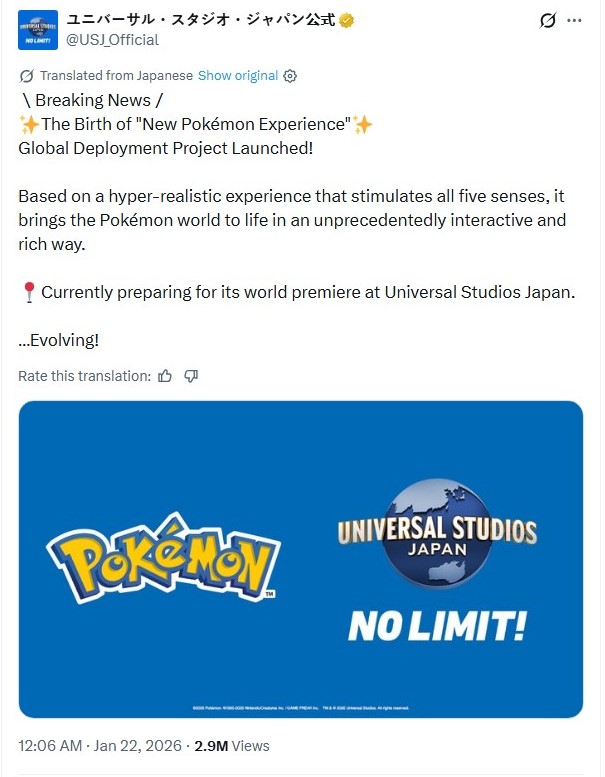This screenshot has width=605, height=777.
Task: Click the Japanese account display name
Action: [x=200, y=20]
